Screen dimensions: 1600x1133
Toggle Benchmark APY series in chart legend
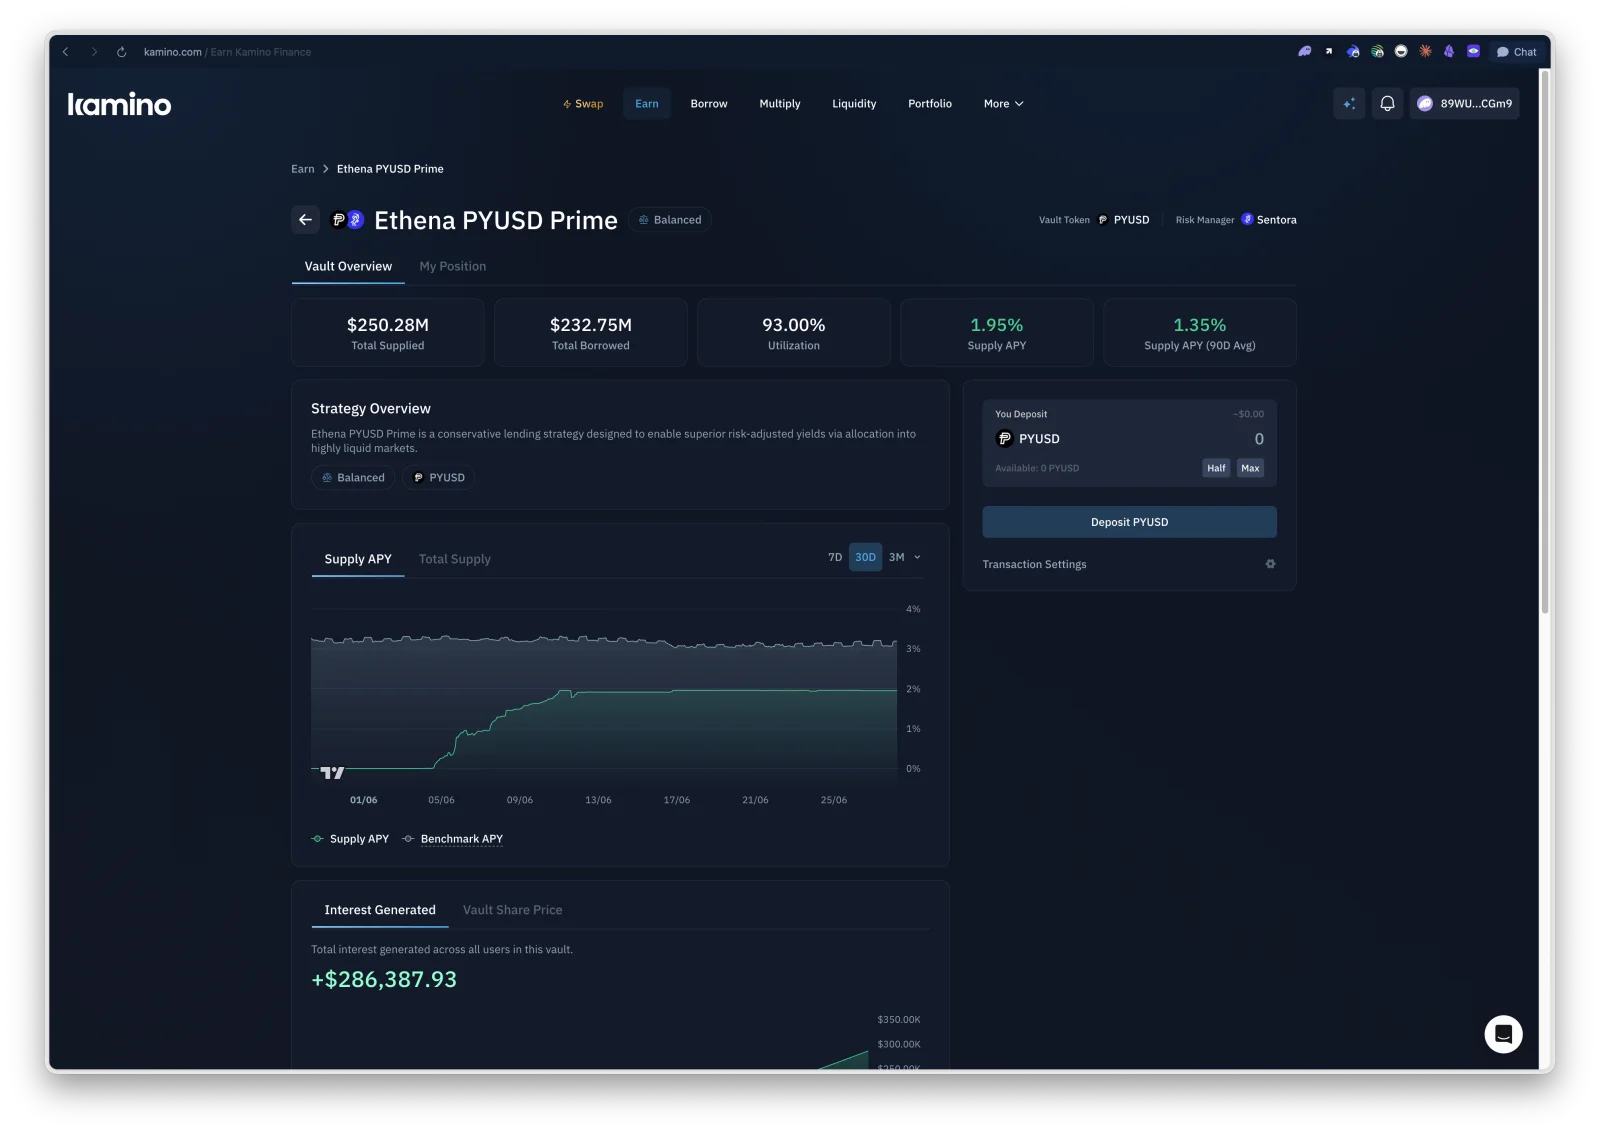452,839
